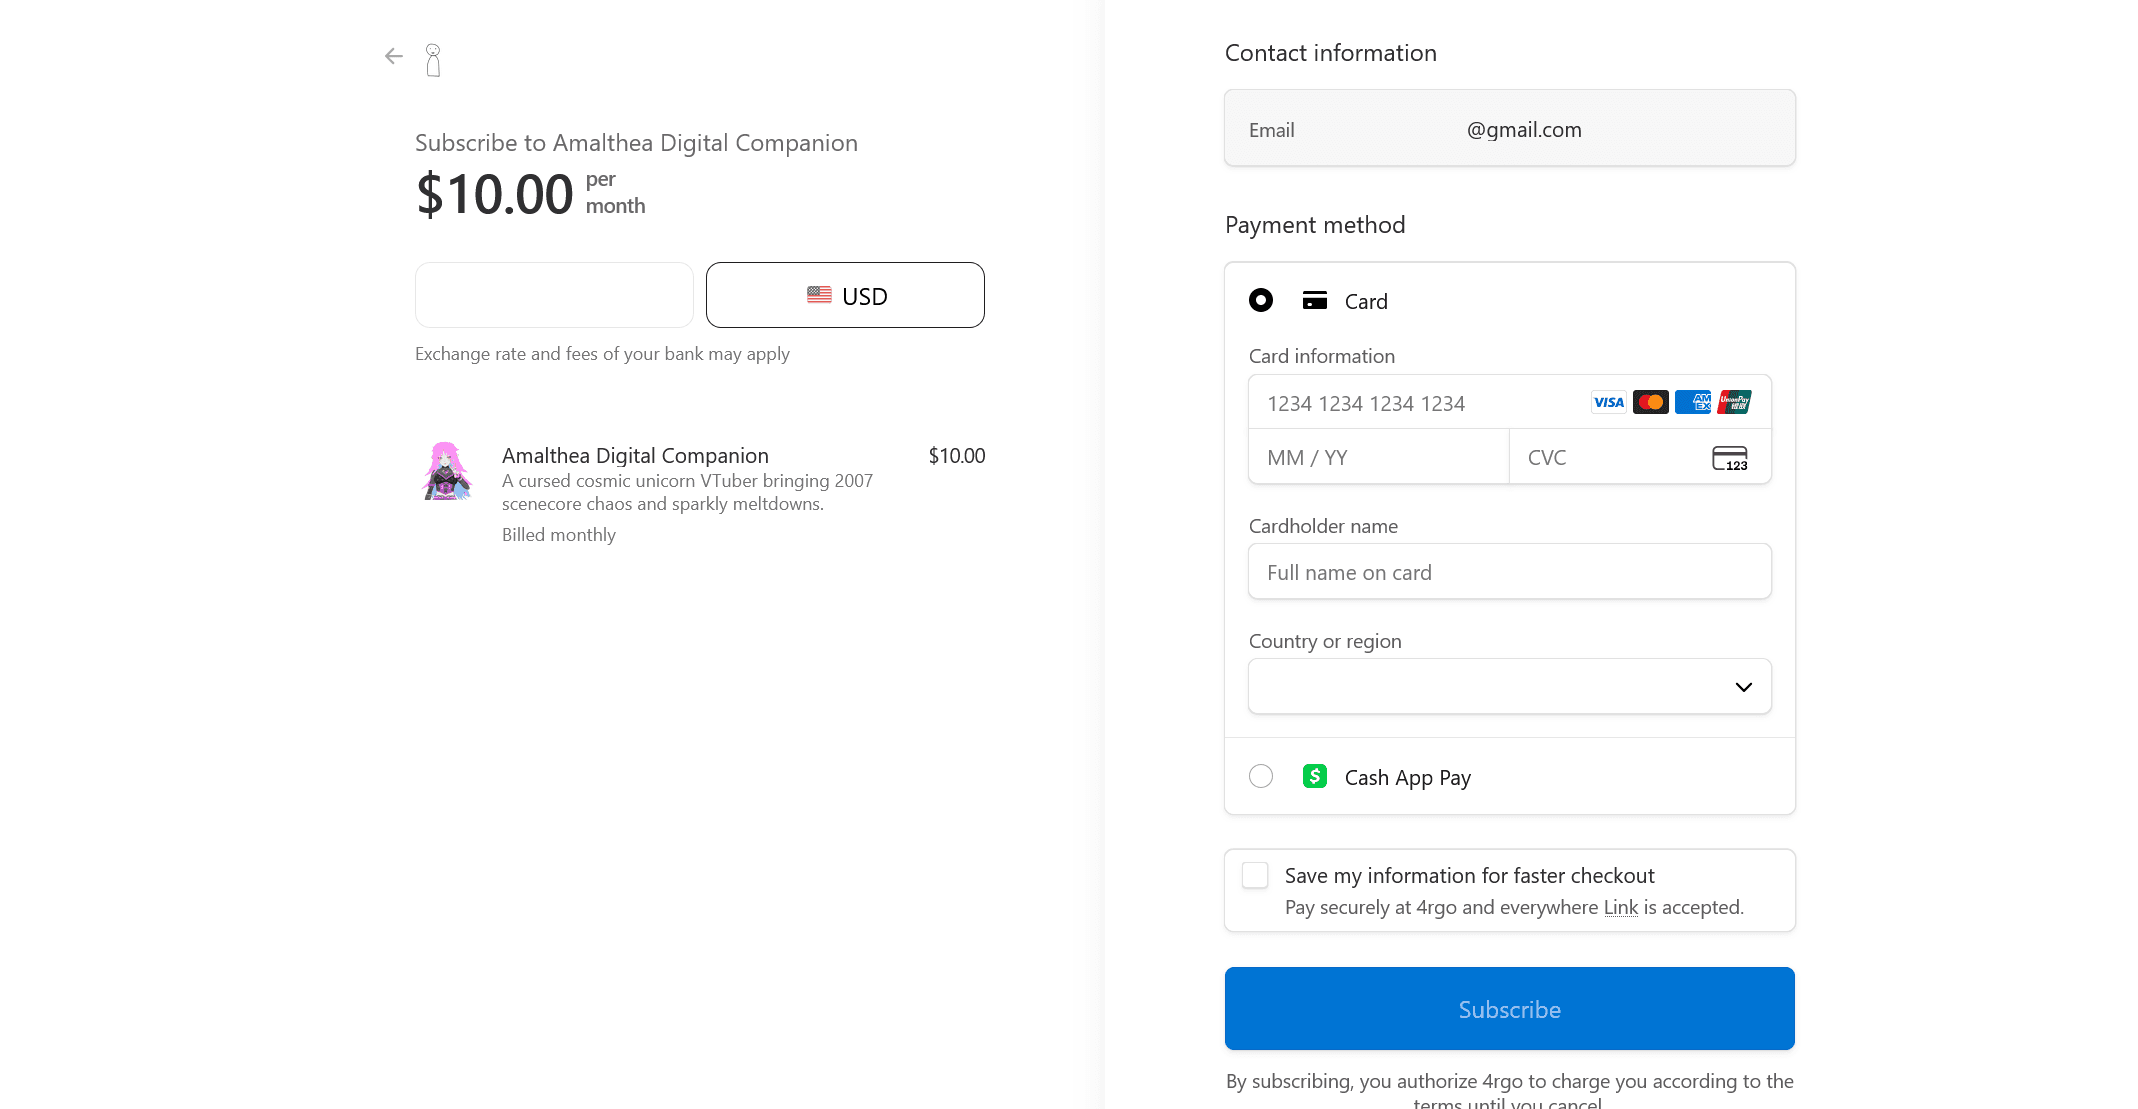The image size is (2138, 1109).
Task: Click the Subscribe button
Action: 1509,1008
